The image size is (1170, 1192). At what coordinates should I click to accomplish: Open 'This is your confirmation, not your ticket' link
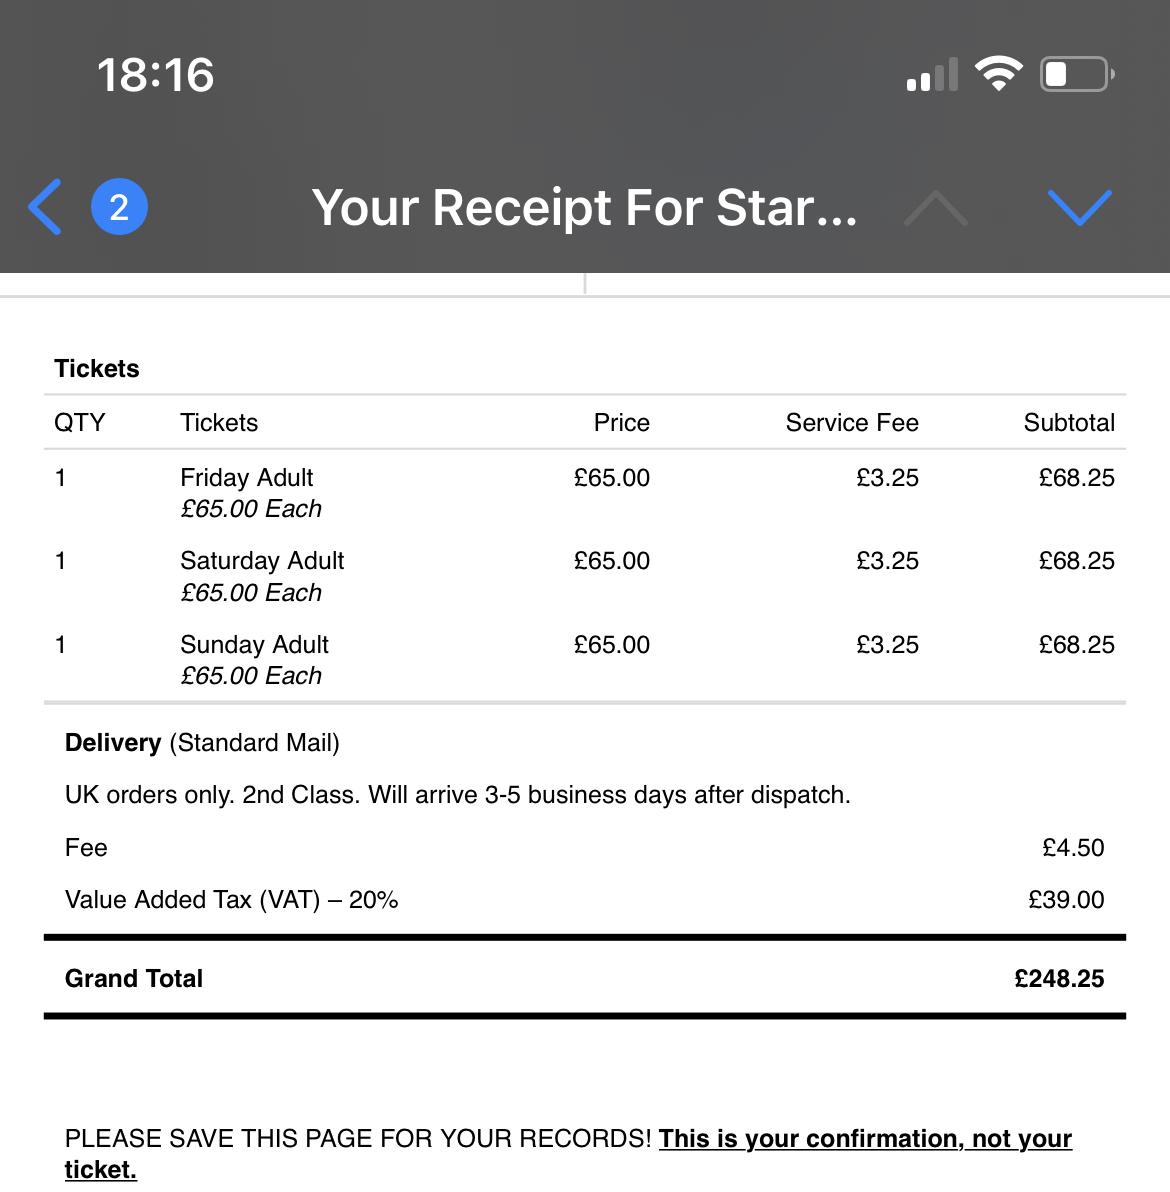(x=864, y=1139)
